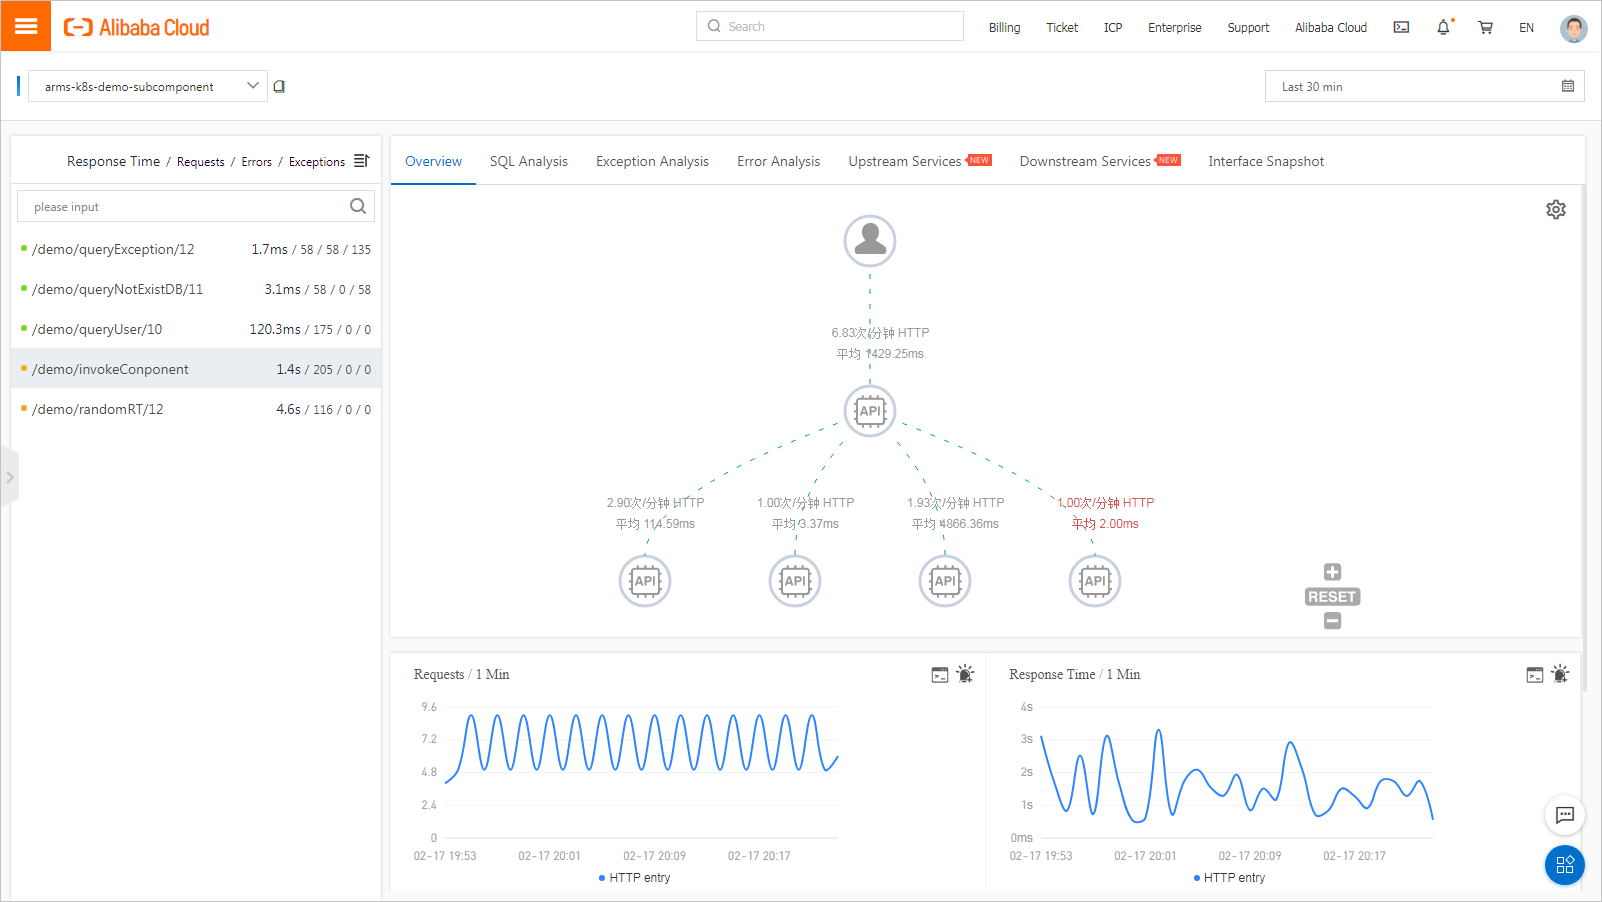Focus the top Search field
The height and width of the screenshot is (902, 1602).
point(830,26)
